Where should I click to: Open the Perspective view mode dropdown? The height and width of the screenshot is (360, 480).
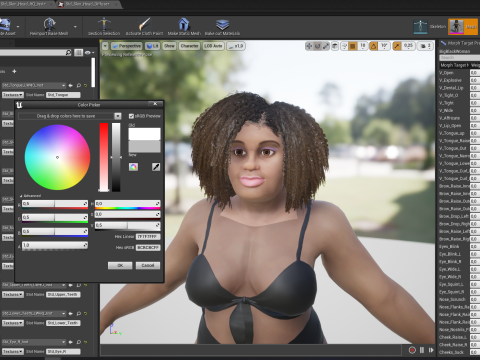click(127, 46)
